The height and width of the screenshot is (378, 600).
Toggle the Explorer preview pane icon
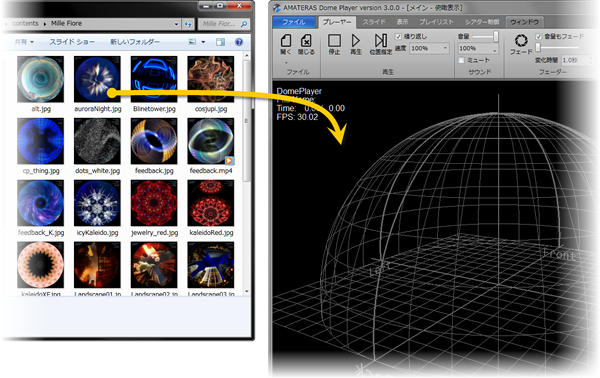coord(220,42)
